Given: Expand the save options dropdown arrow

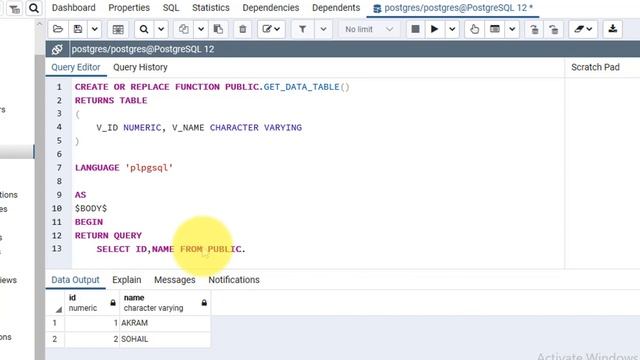Looking at the screenshot, I should [x=94, y=29].
